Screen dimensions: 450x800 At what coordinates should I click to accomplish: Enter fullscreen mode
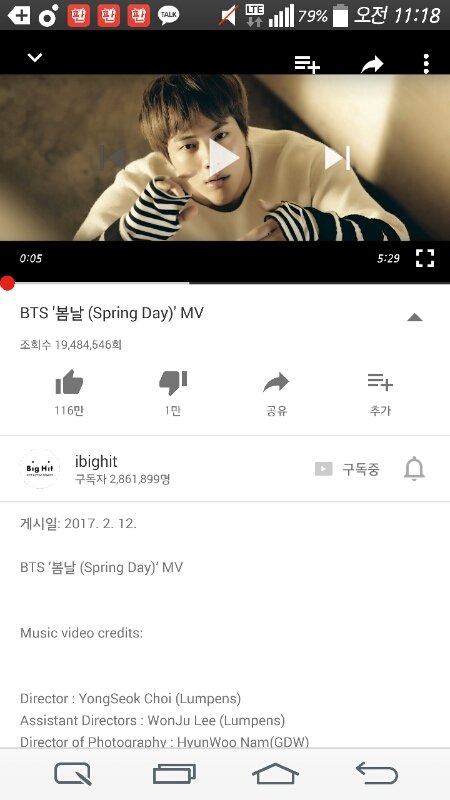(x=424, y=258)
